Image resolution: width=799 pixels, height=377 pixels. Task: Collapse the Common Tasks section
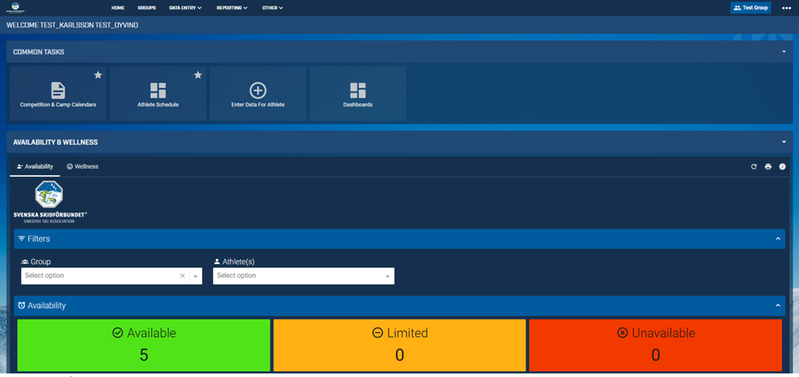point(784,52)
